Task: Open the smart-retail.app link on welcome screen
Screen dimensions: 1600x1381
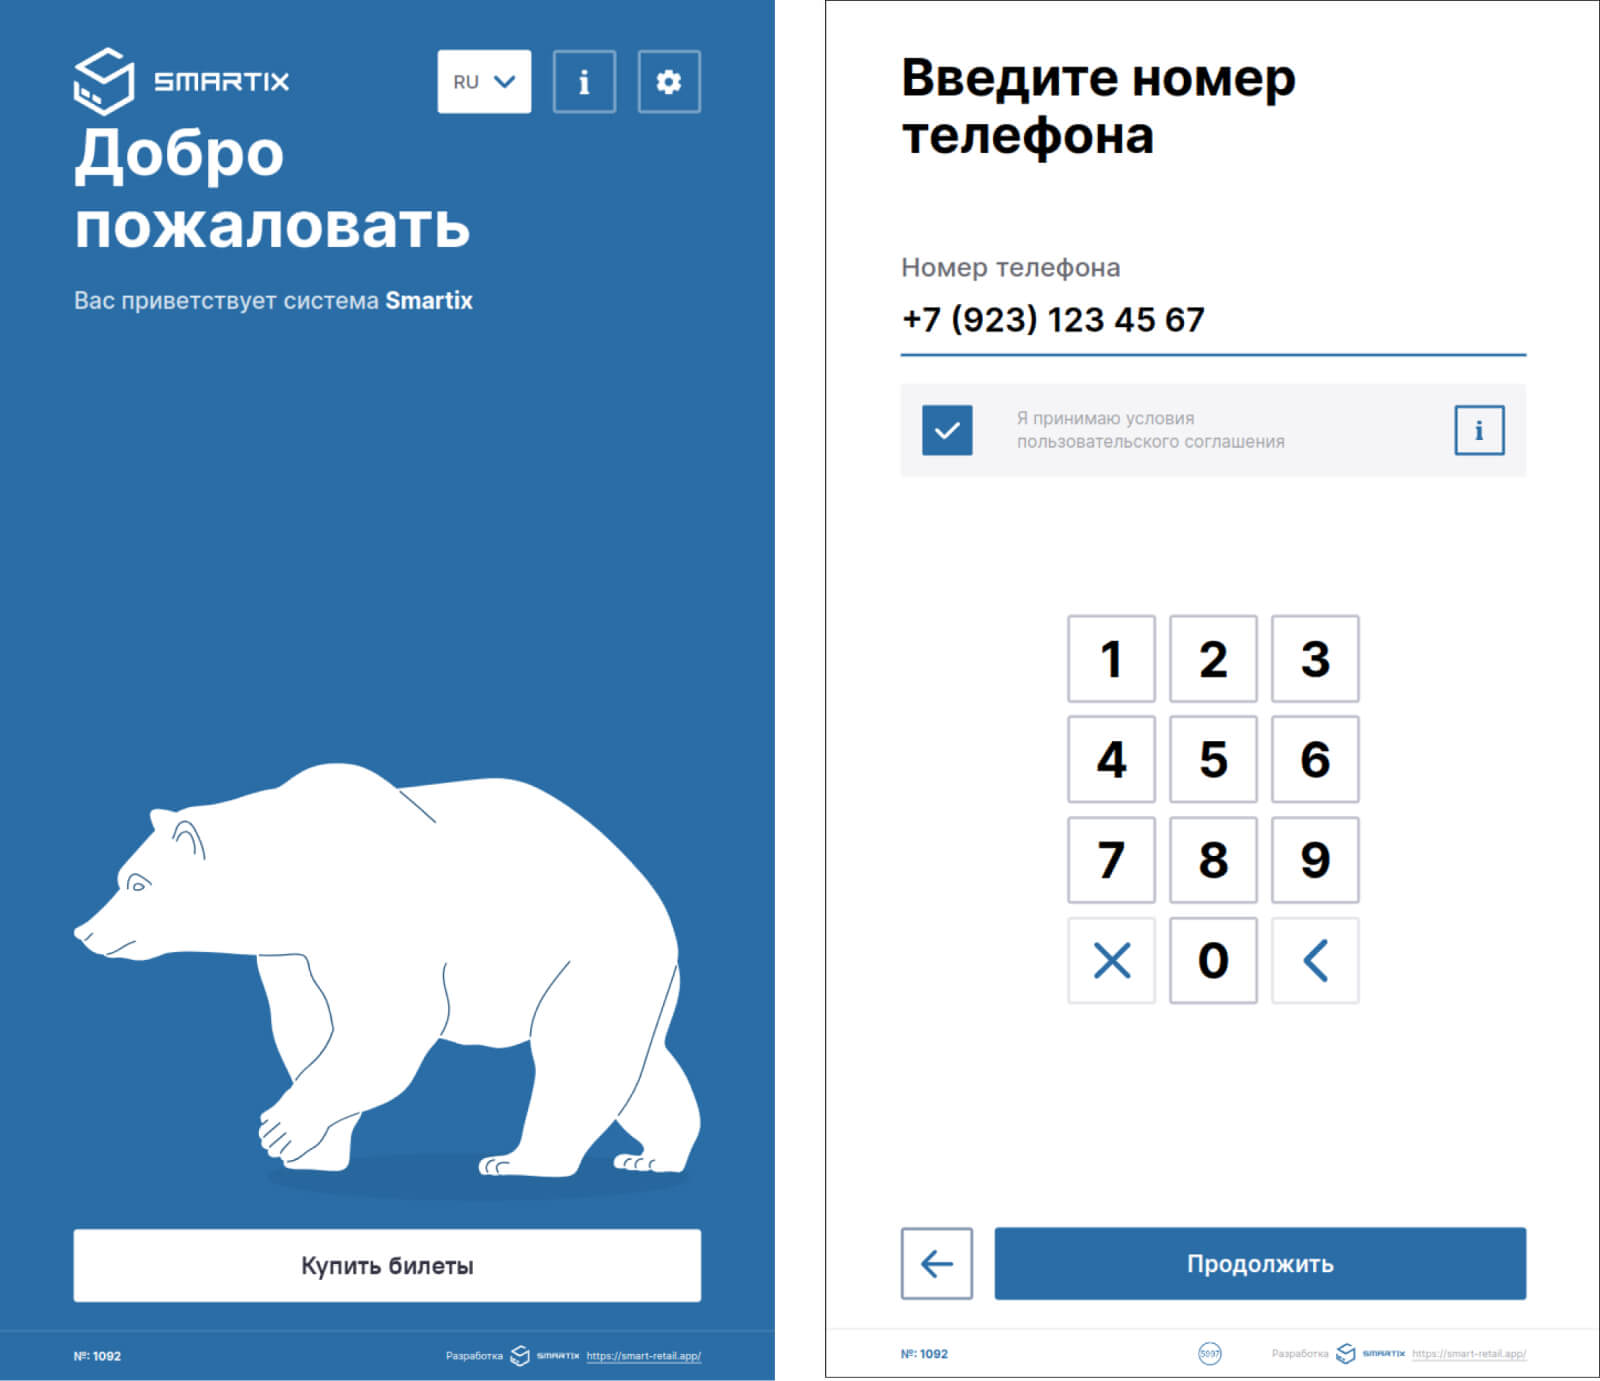Action: click(x=643, y=1356)
